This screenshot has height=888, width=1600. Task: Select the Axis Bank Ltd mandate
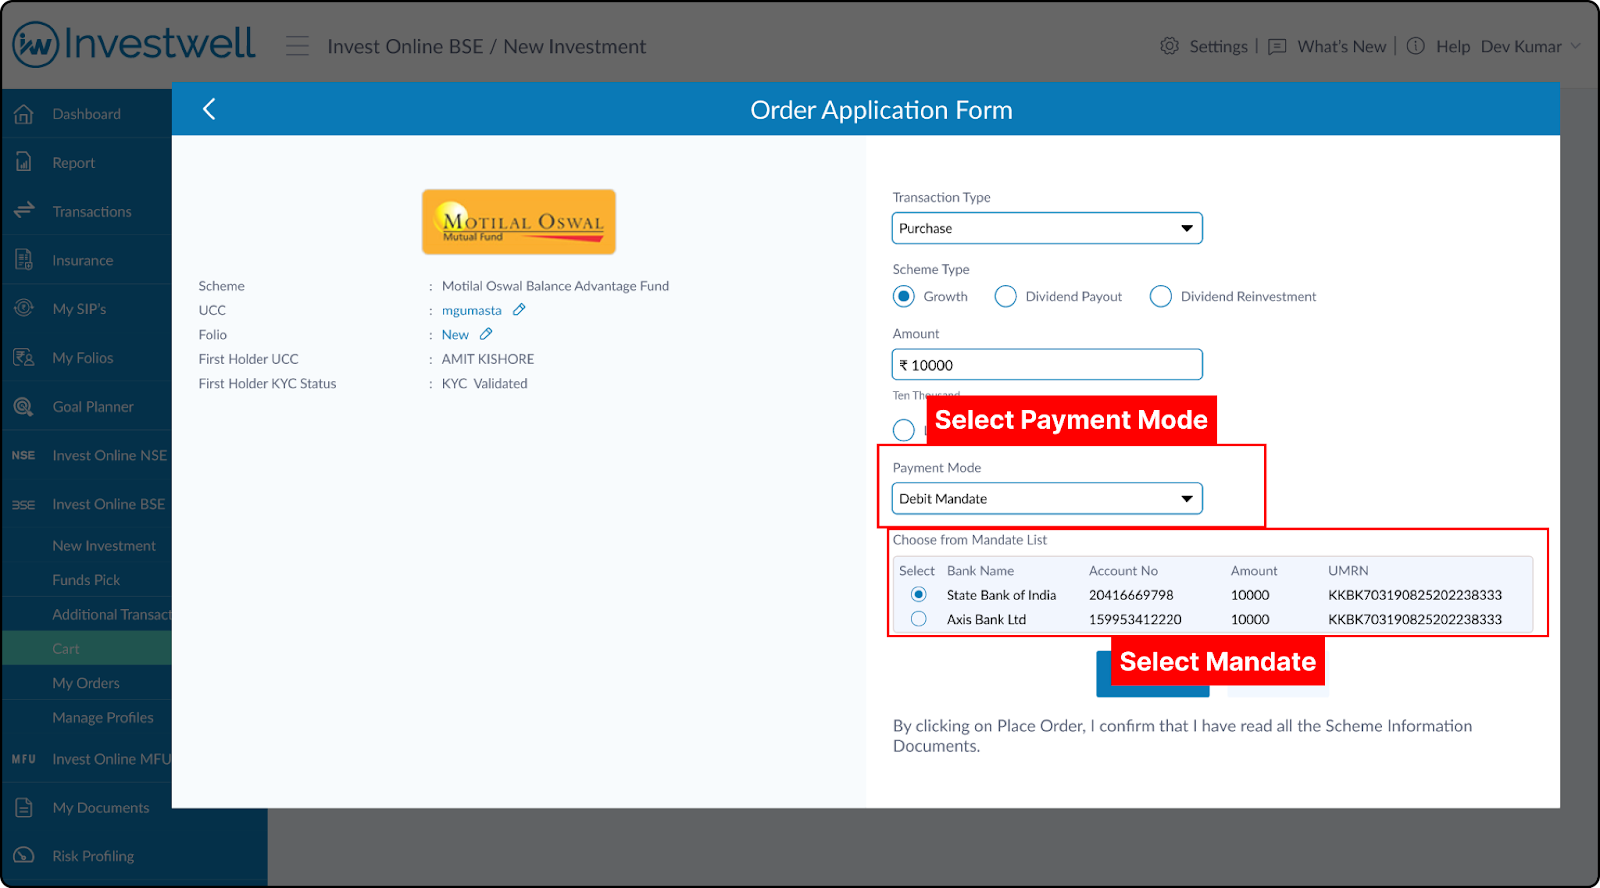click(919, 619)
